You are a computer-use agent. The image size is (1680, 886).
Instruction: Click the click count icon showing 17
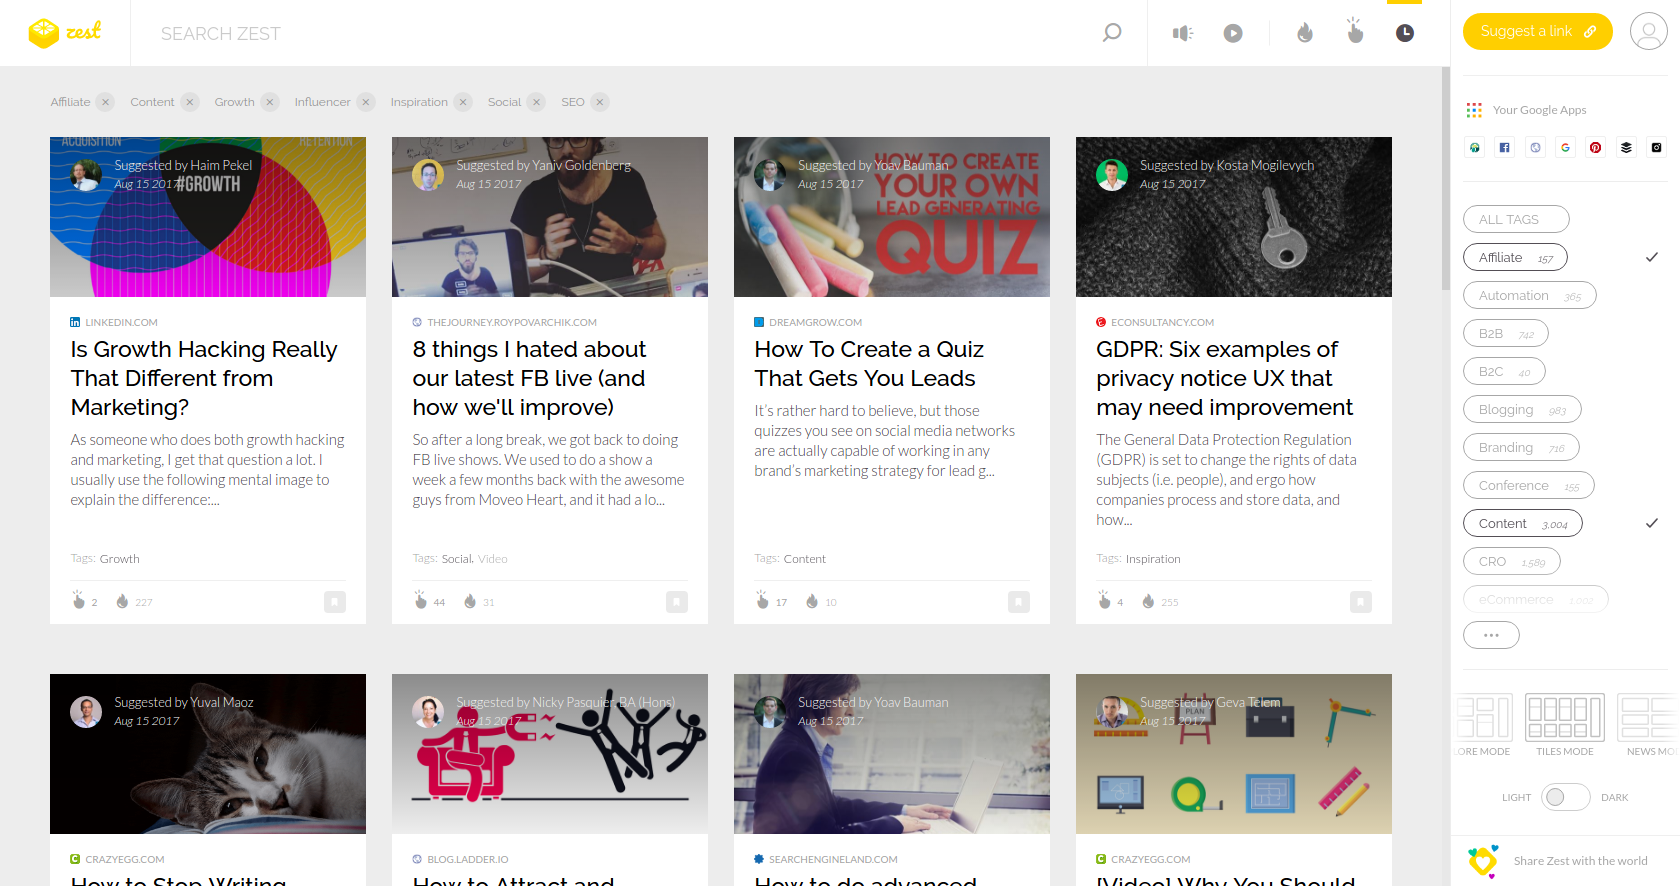[x=763, y=600]
